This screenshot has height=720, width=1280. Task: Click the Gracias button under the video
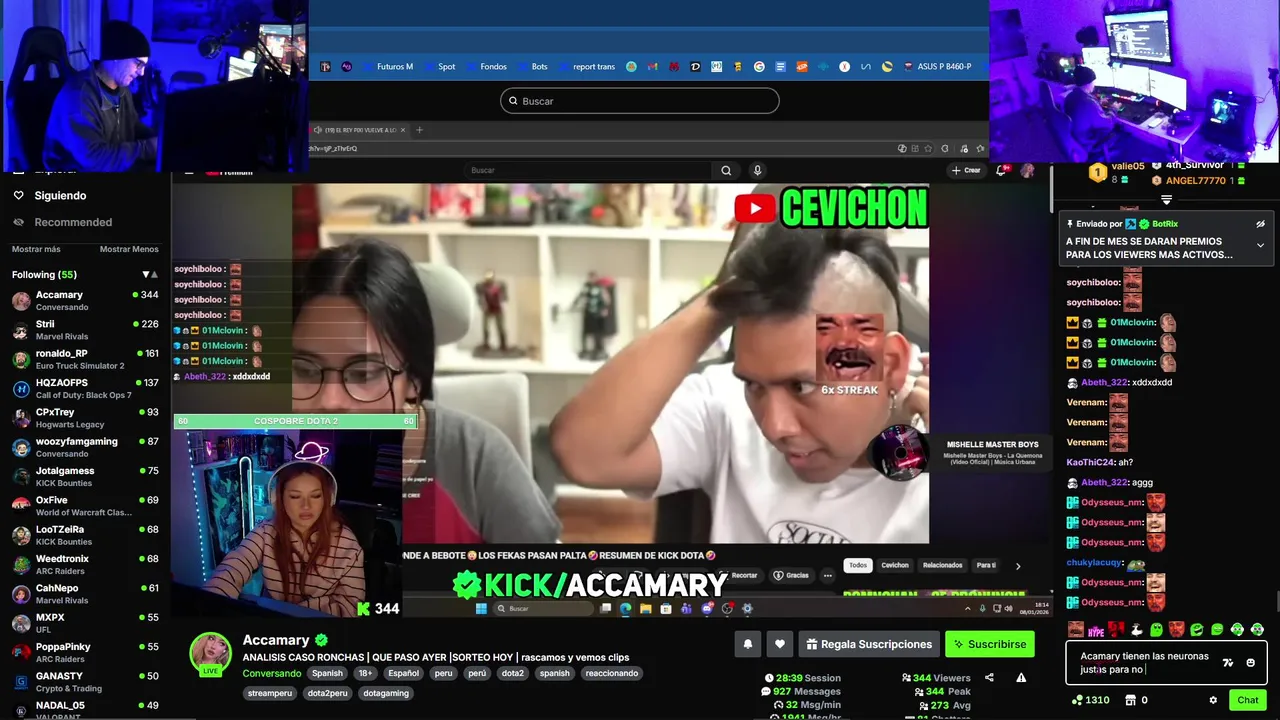tap(791, 575)
